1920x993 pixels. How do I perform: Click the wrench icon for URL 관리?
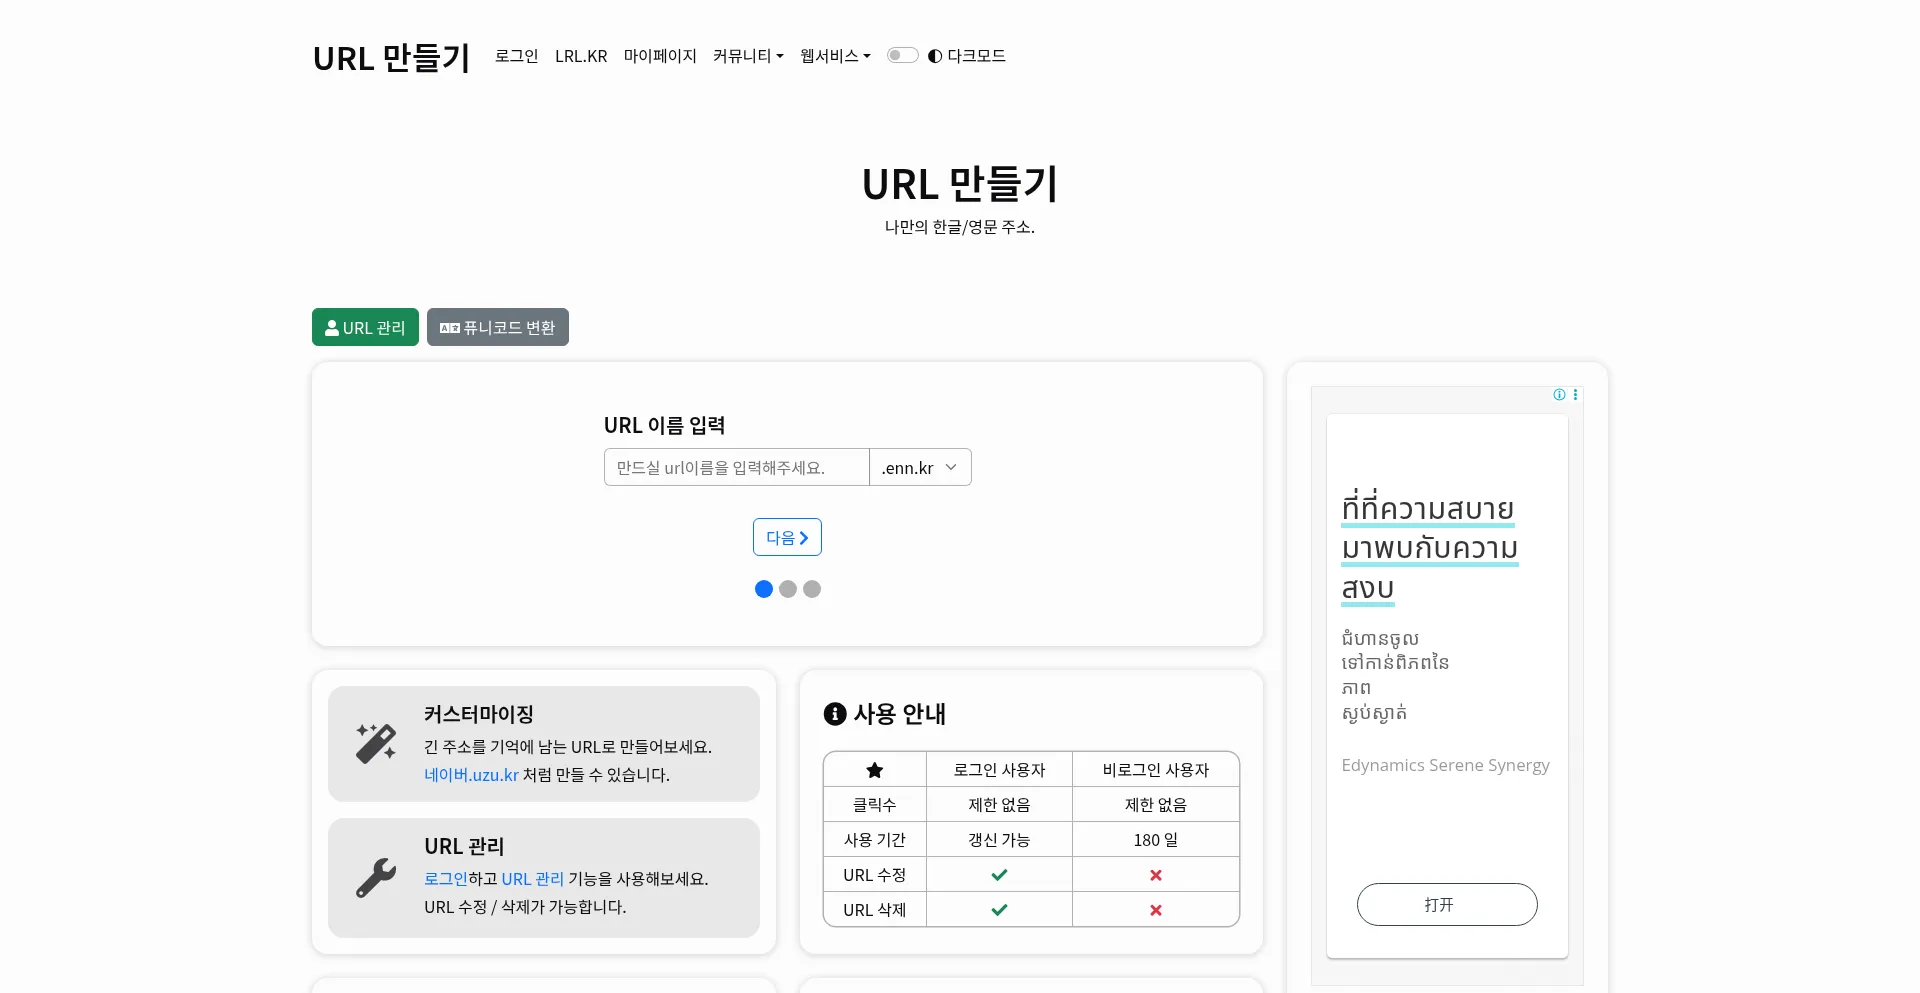point(376,878)
